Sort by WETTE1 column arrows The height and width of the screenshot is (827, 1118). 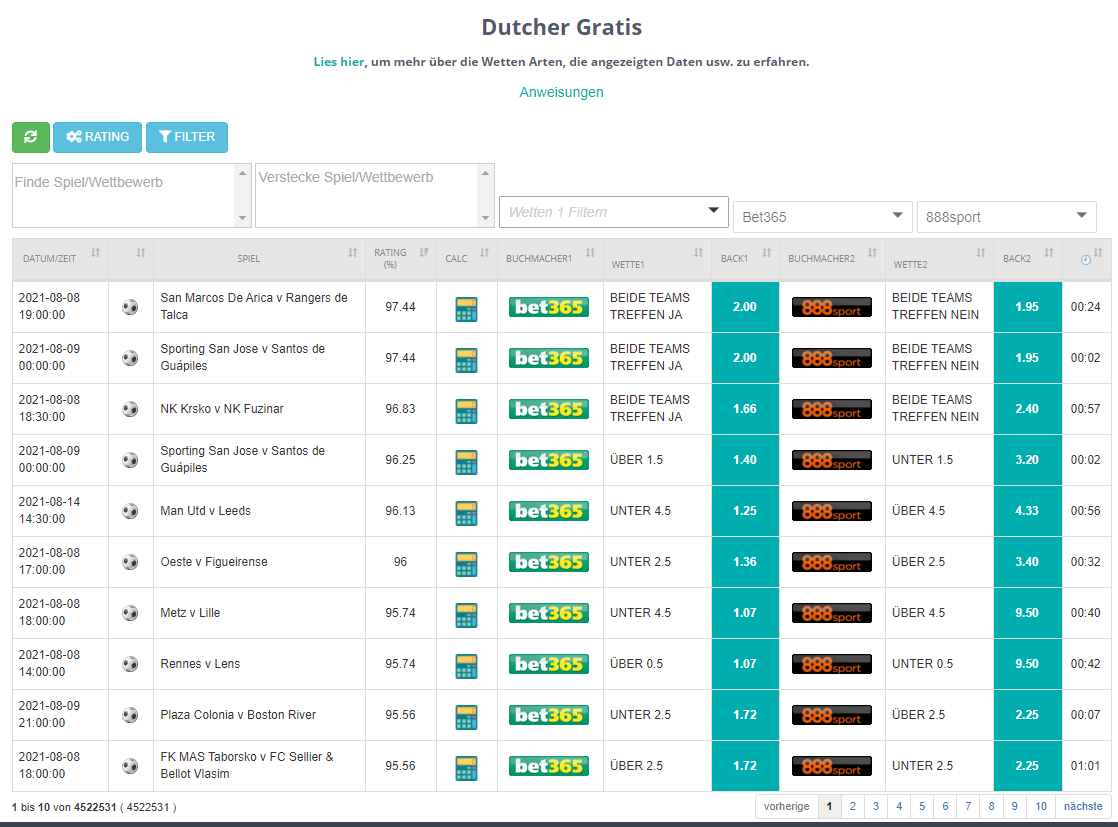point(698,252)
